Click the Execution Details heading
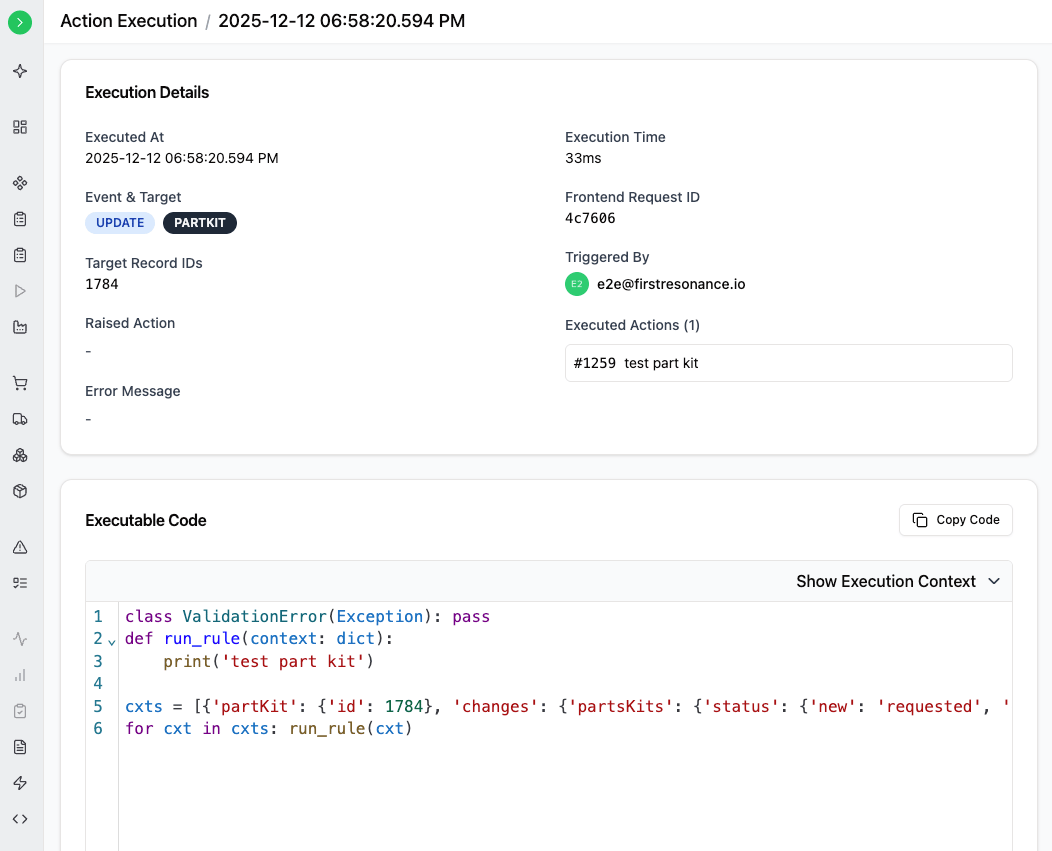 (147, 93)
